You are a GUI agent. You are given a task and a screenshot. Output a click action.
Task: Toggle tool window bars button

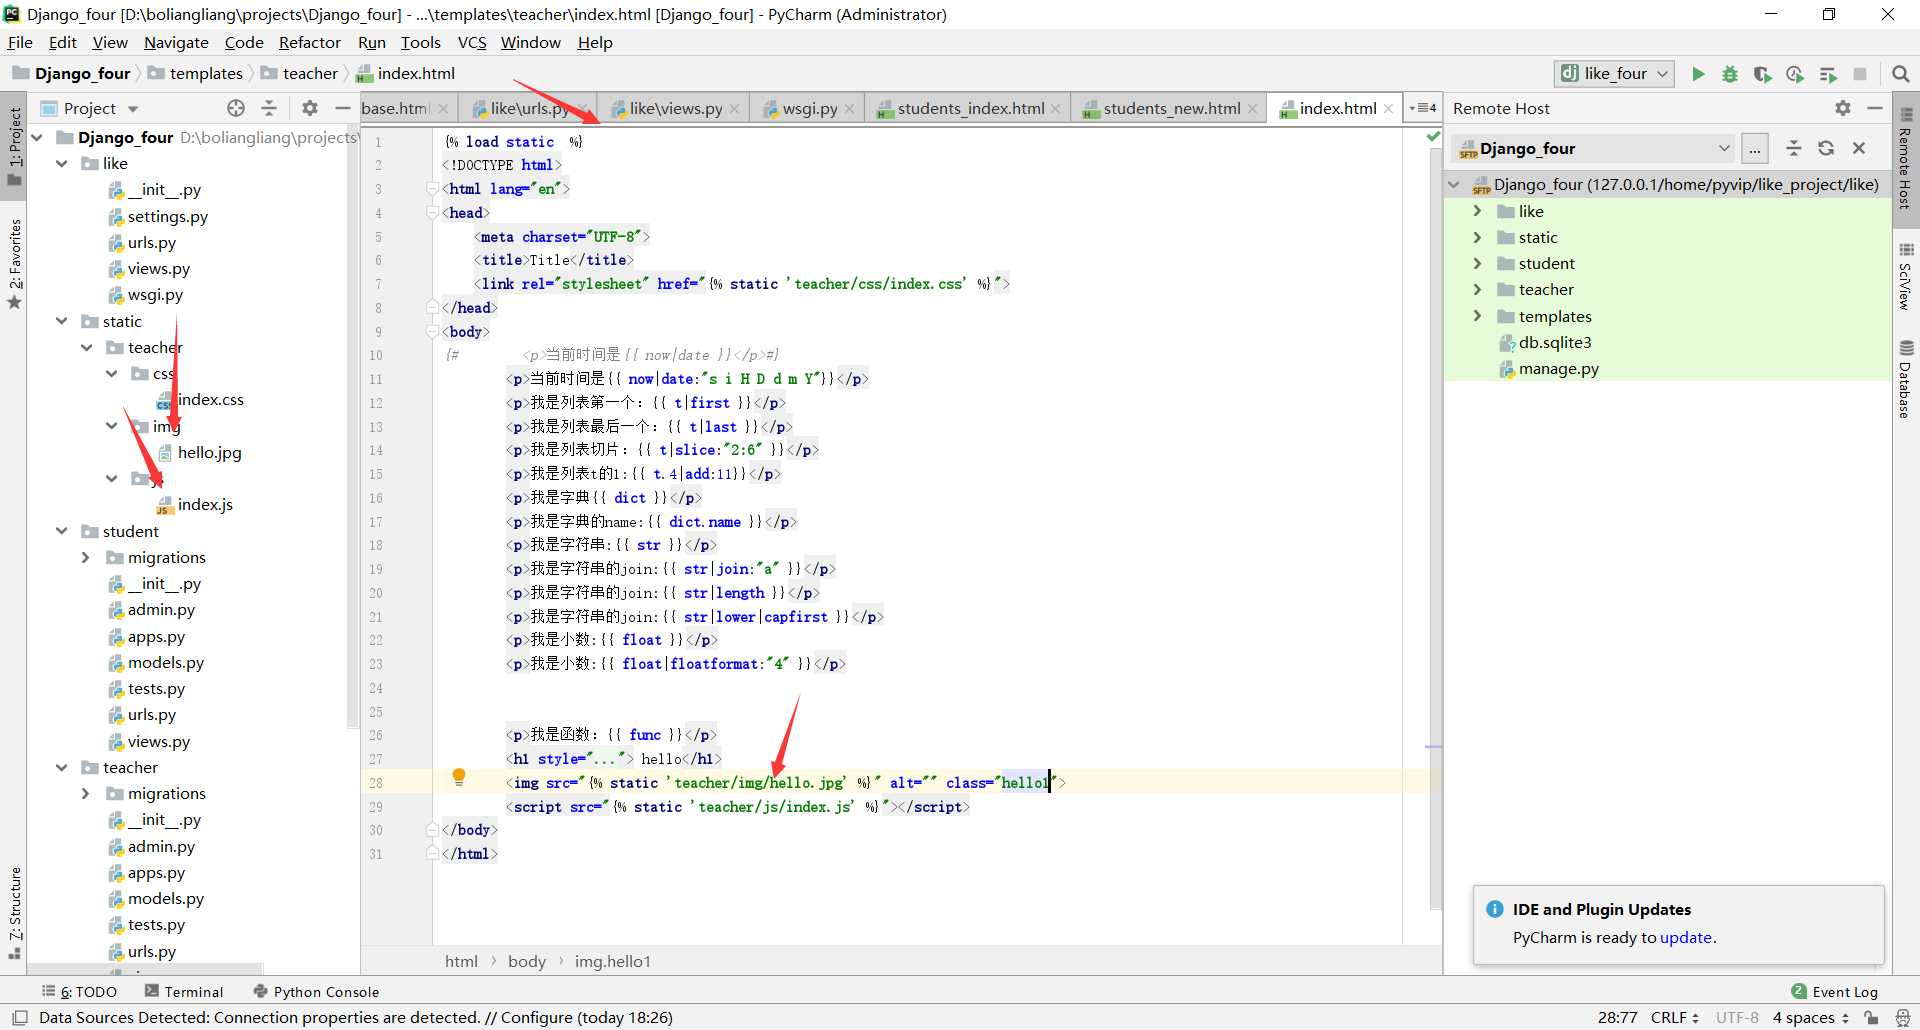[x=19, y=1018]
